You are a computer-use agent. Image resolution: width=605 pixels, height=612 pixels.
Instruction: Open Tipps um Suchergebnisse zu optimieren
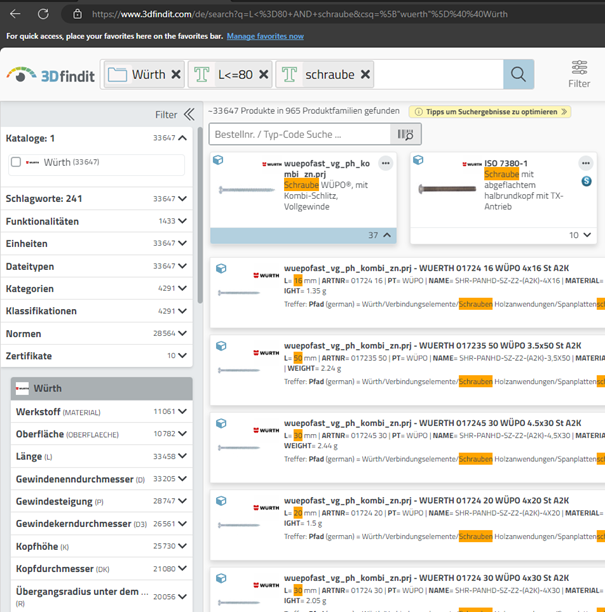click(490, 112)
